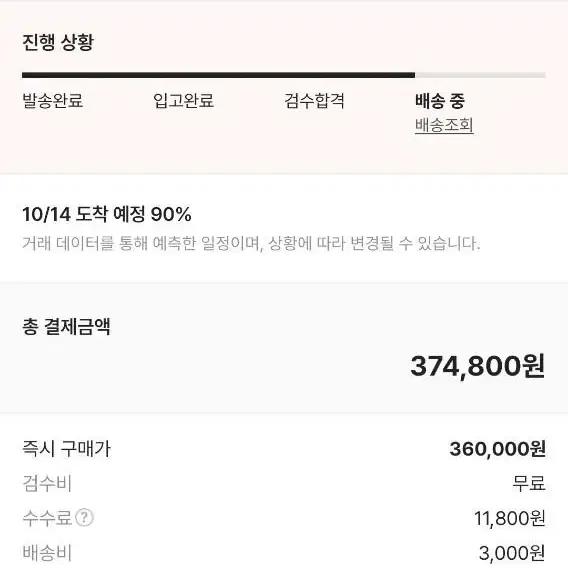568x568 pixels.
Task: Open the 수수료 help question-mark icon
Action: point(84,517)
